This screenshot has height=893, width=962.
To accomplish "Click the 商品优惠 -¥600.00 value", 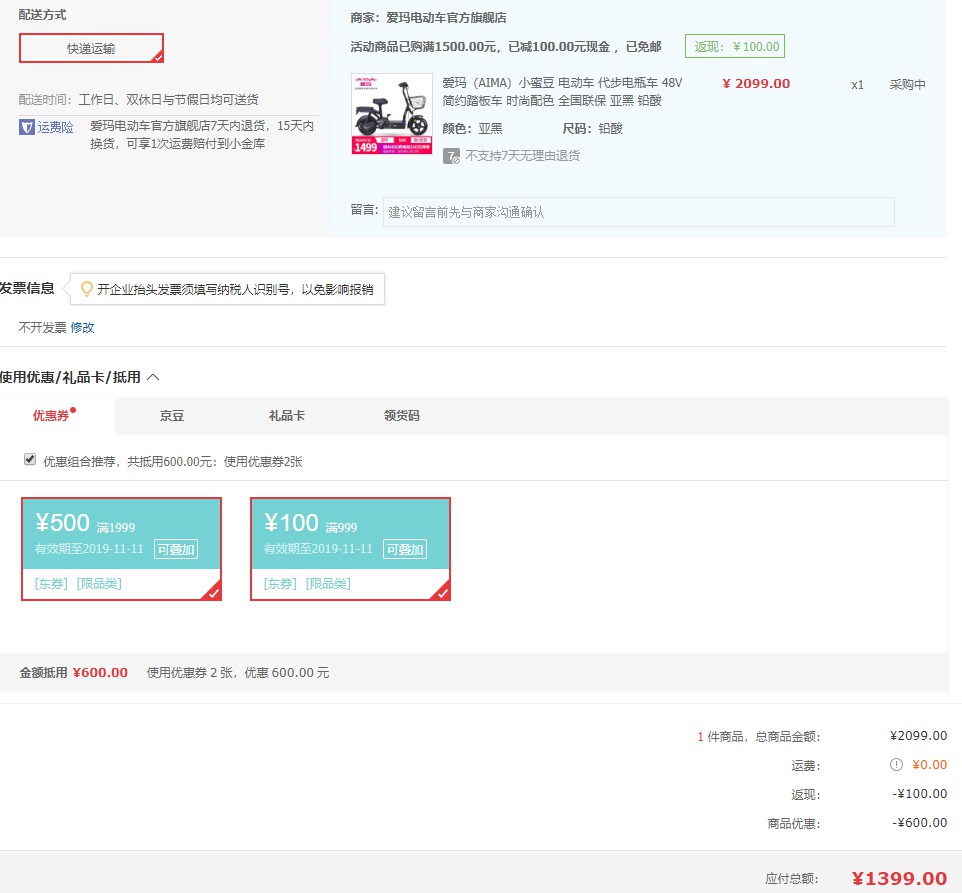I will [920, 823].
